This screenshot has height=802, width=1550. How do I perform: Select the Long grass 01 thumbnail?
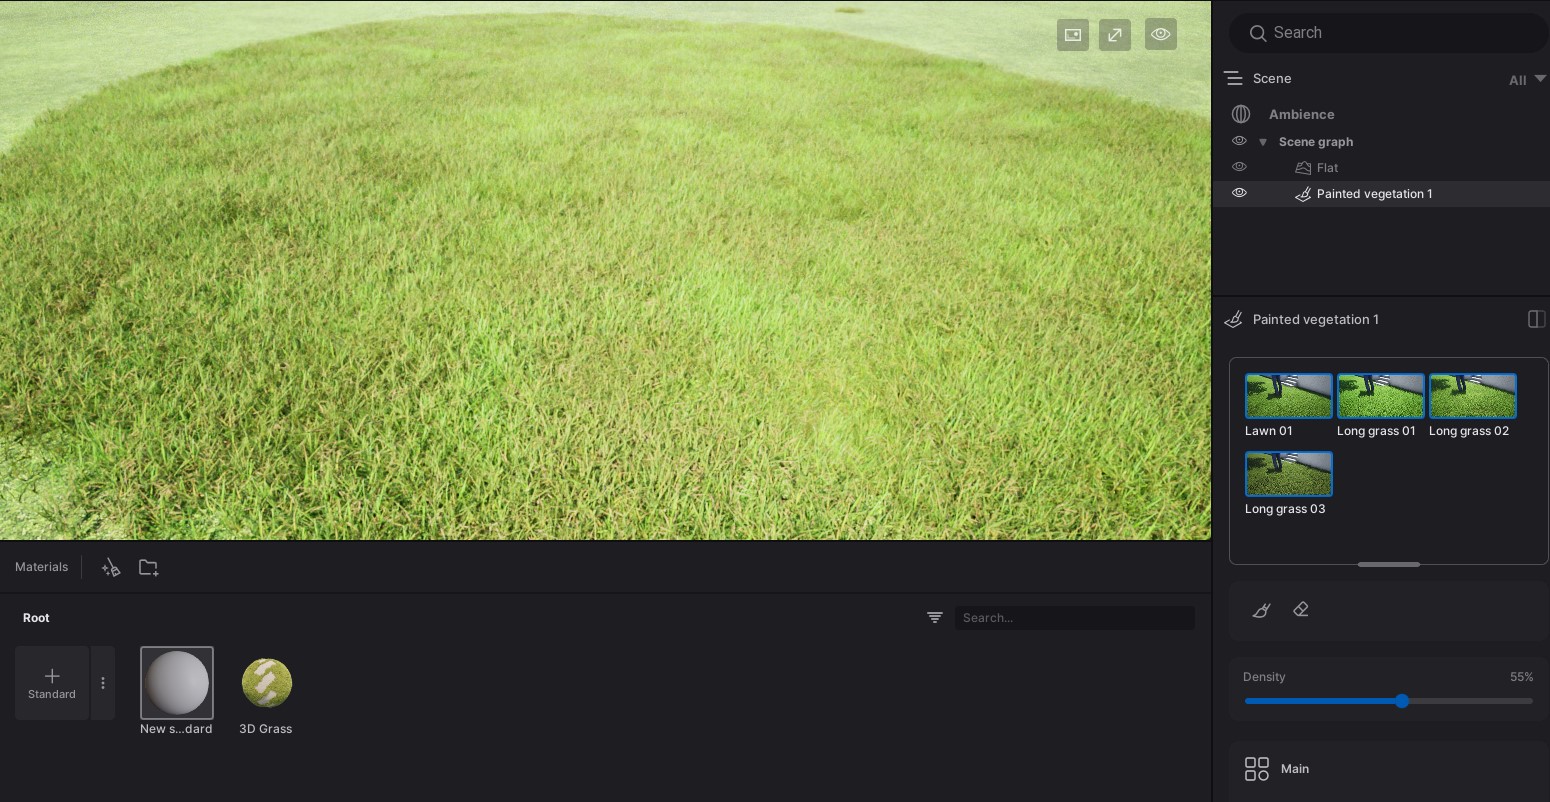point(1381,396)
